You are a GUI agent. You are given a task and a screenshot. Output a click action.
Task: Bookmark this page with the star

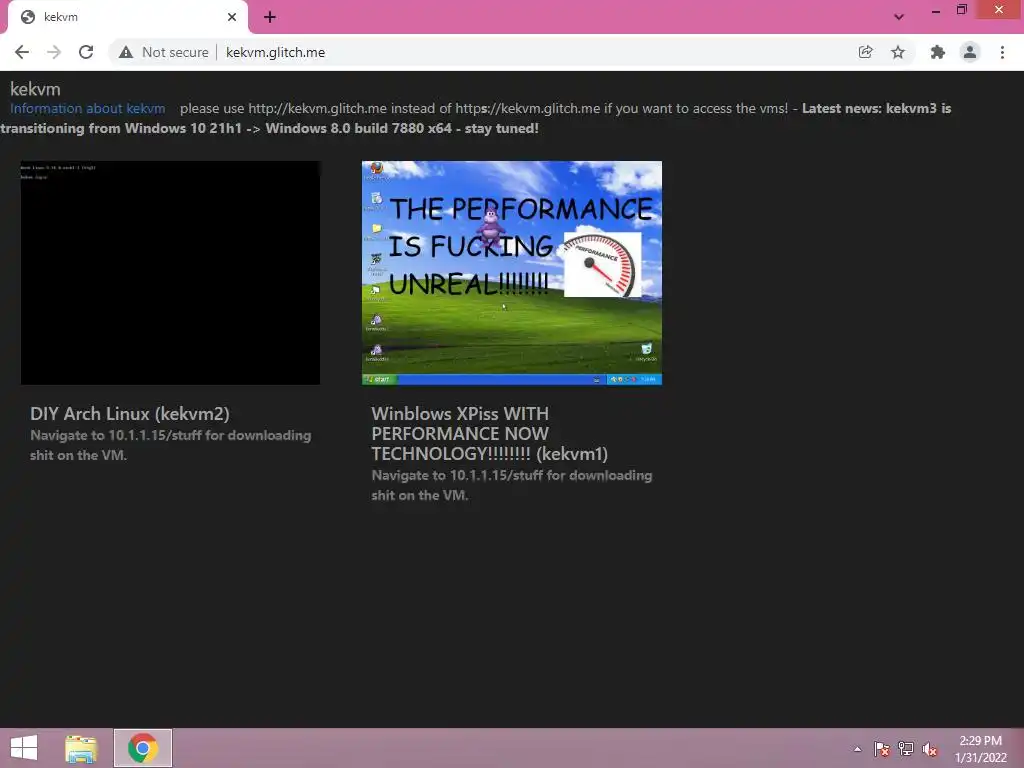(x=898, y=52)
